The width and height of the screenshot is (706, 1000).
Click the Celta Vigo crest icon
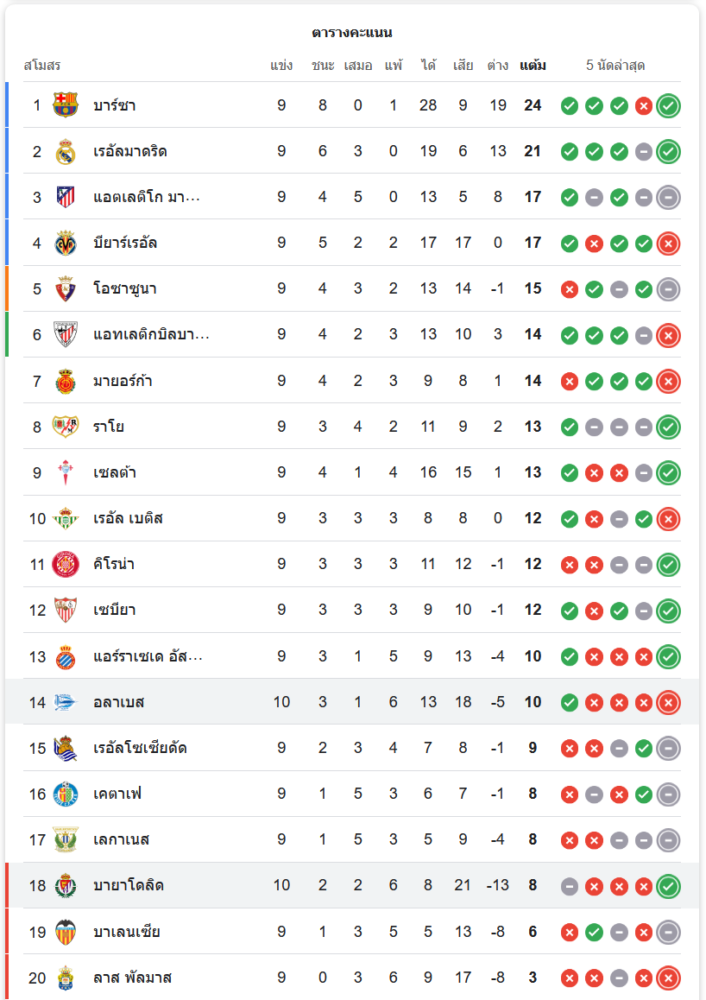pos(66,472)
